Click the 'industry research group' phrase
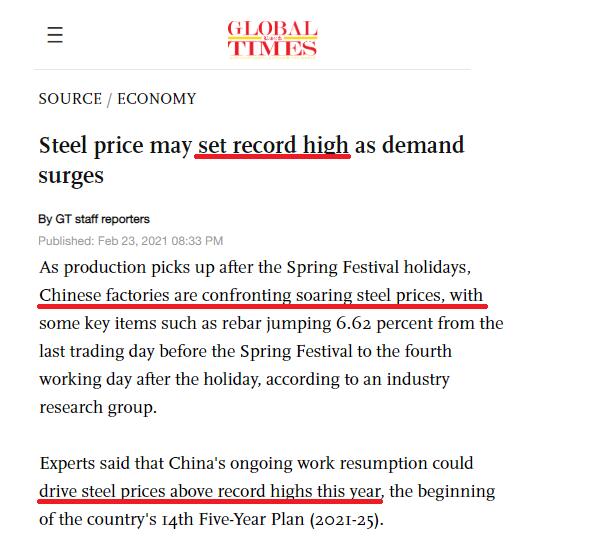The width and height of the screenshot is (595, 547). [x=244, y=393]
